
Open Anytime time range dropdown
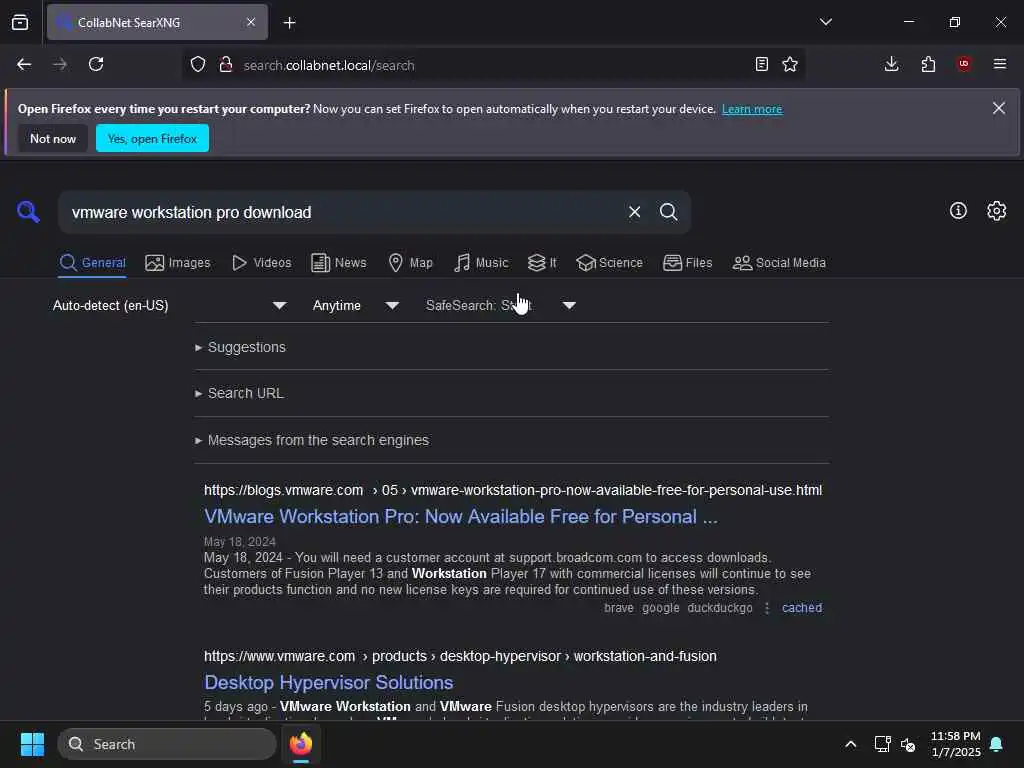[x=355, y=305]
